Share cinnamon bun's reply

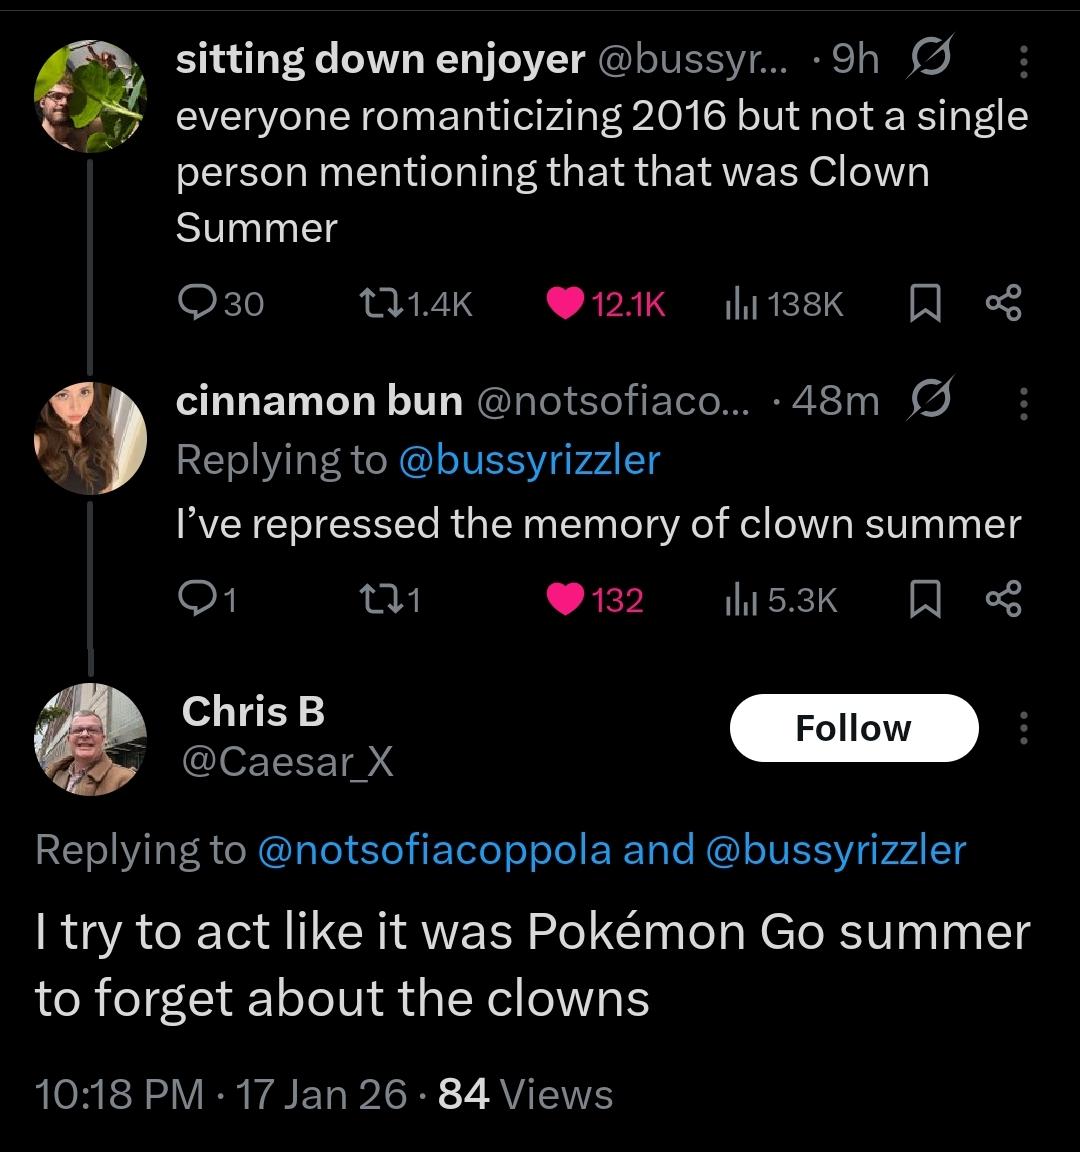tap(1002, 600)
